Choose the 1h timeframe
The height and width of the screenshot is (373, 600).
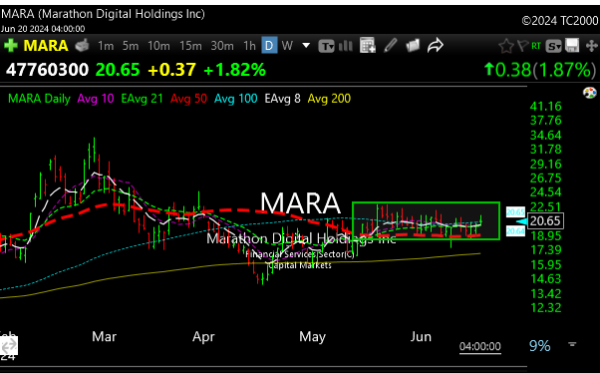pyautogui.click(x=249, y=46)
